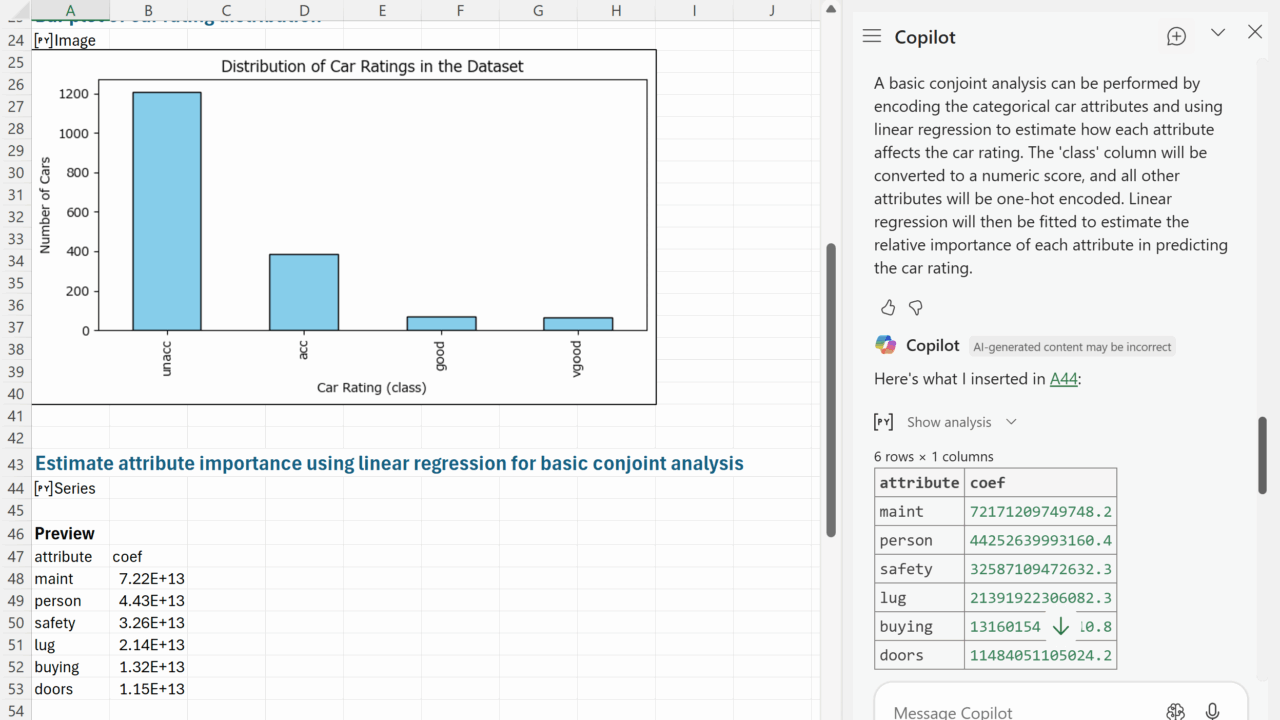Image resolution: width=1280 pixels, height=720 pixels.
Task: Select the 'buying' cell in row 52
Action: (70, 667)
